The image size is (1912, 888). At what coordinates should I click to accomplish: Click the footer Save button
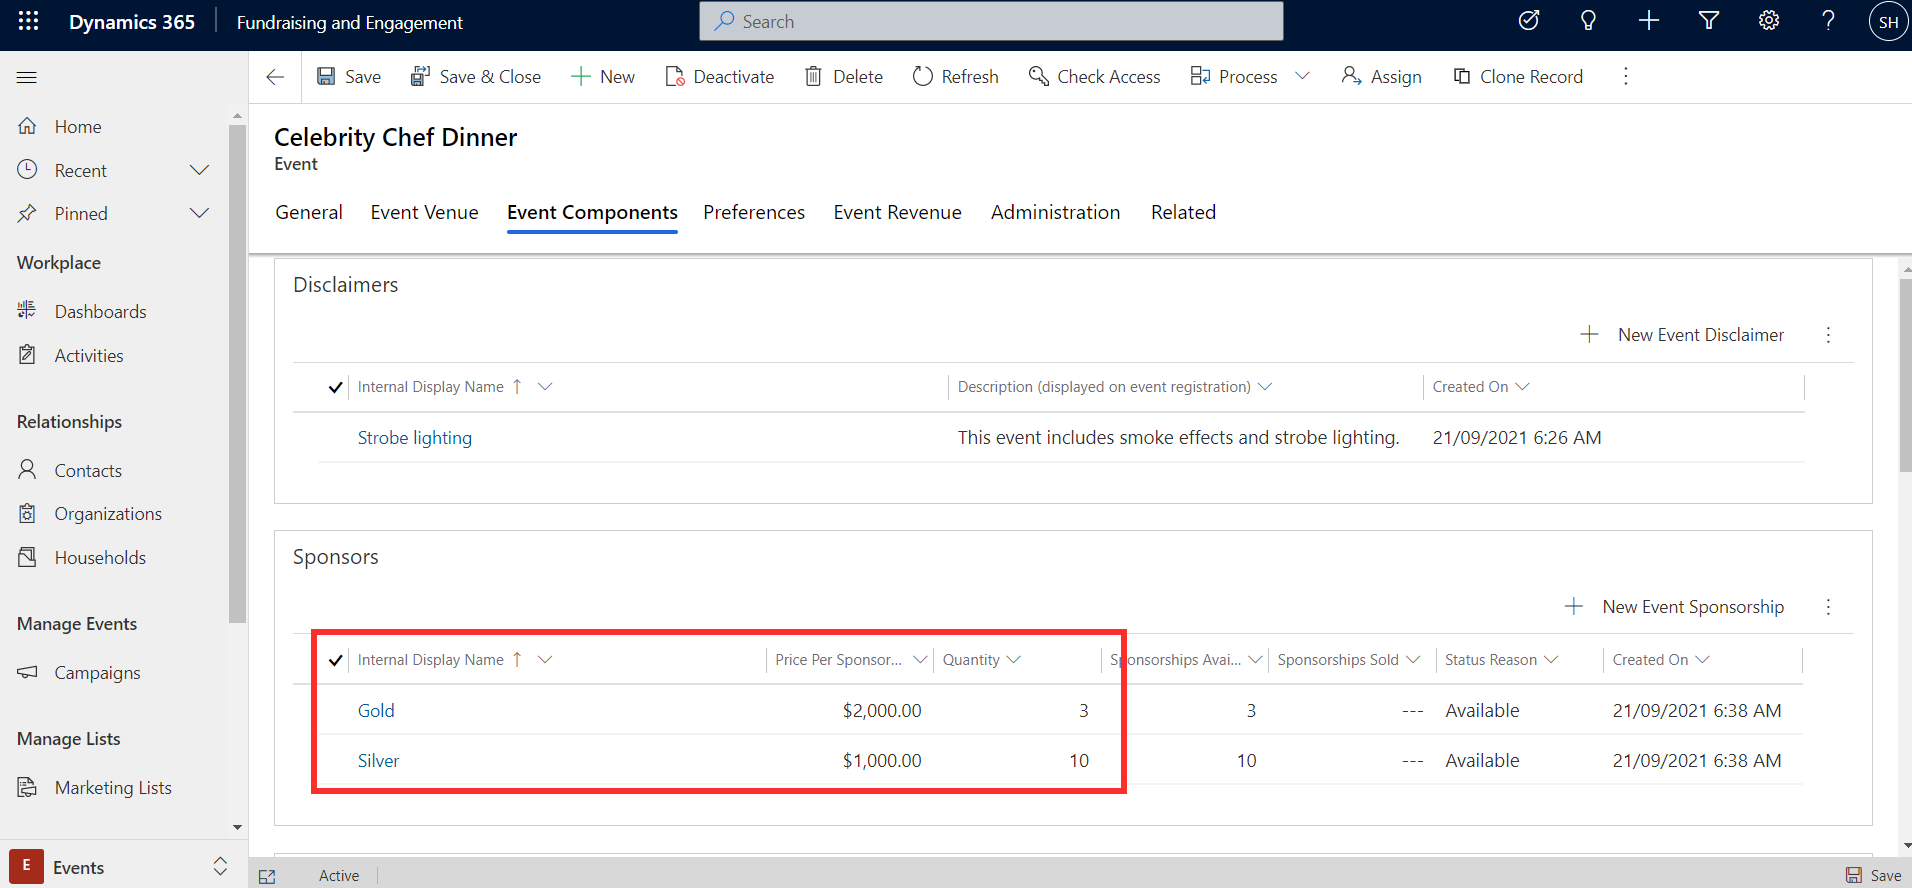click(1874, 875)
